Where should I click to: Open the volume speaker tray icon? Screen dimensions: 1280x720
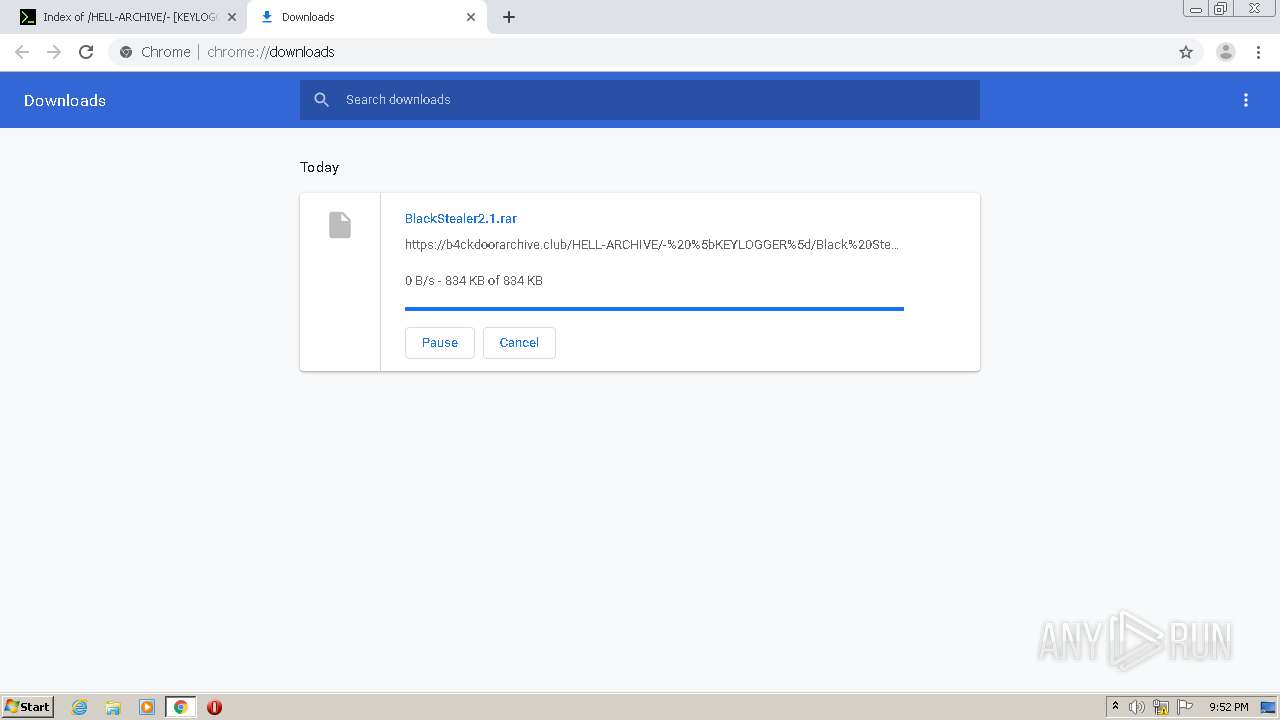1137,707
